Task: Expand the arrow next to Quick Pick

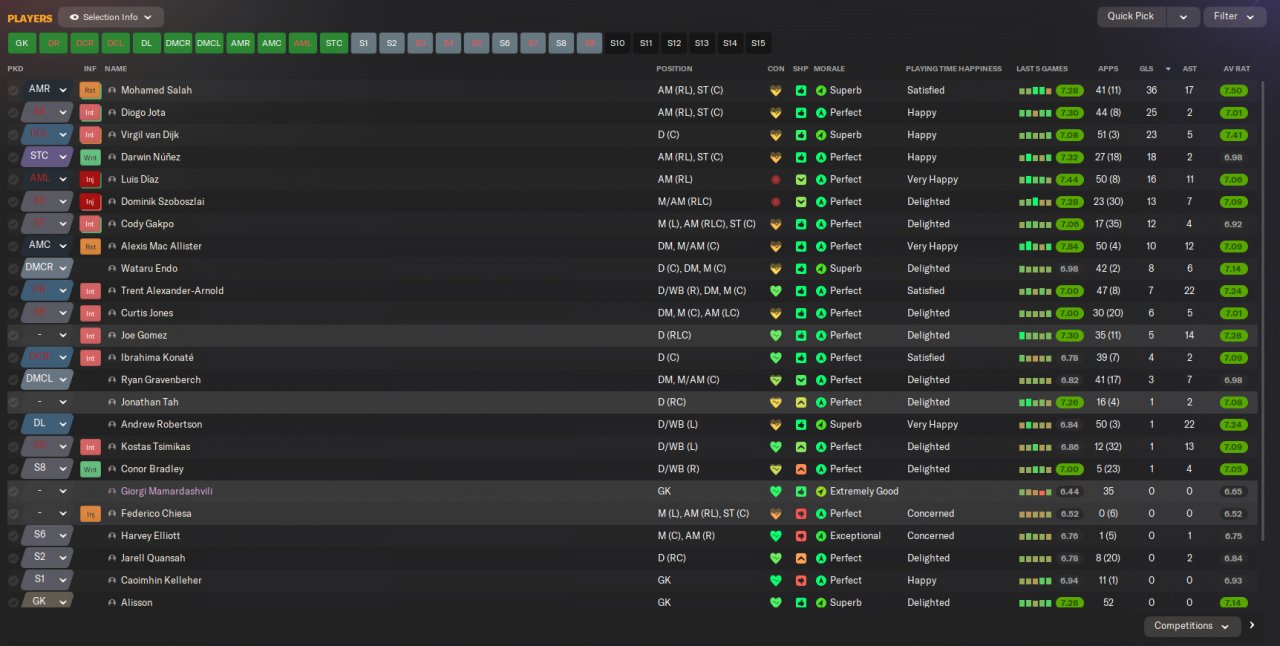Action: pyautogui.click(x=1183, y=17)
